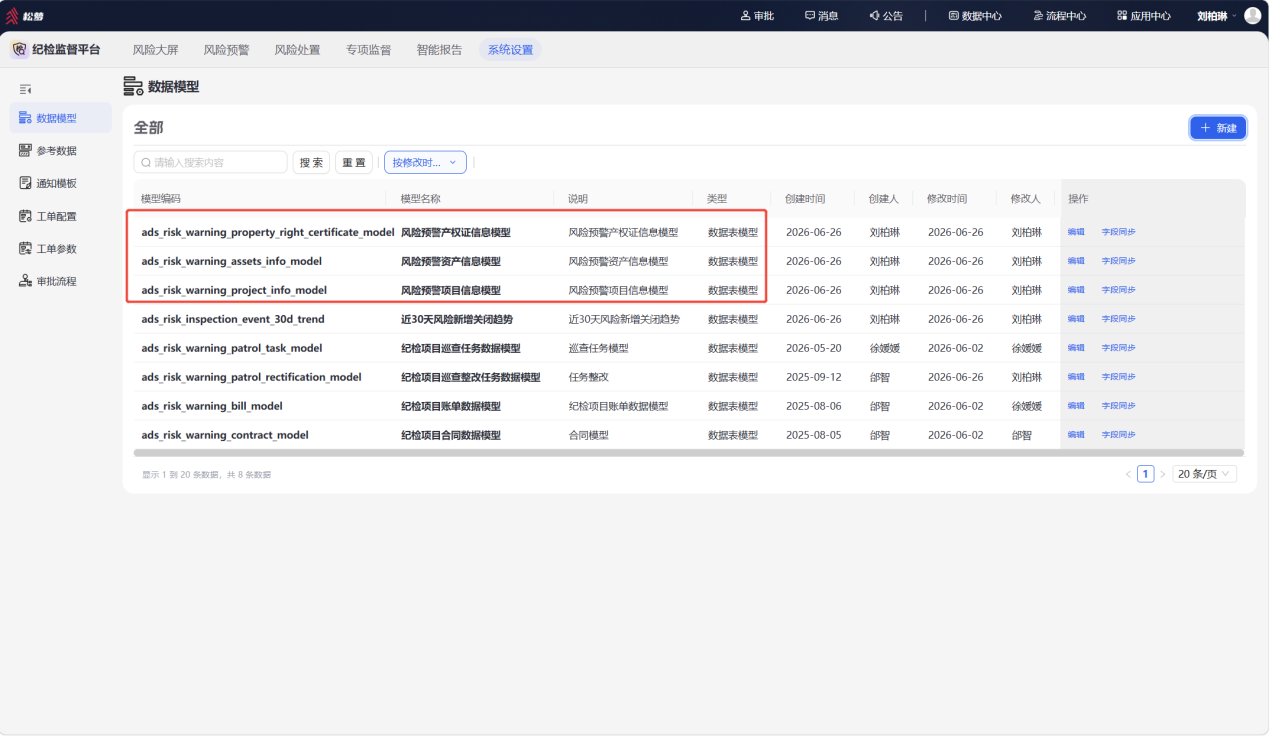
Task: Open the 按修改时... sort dropdown
Action: coord(425,162)
